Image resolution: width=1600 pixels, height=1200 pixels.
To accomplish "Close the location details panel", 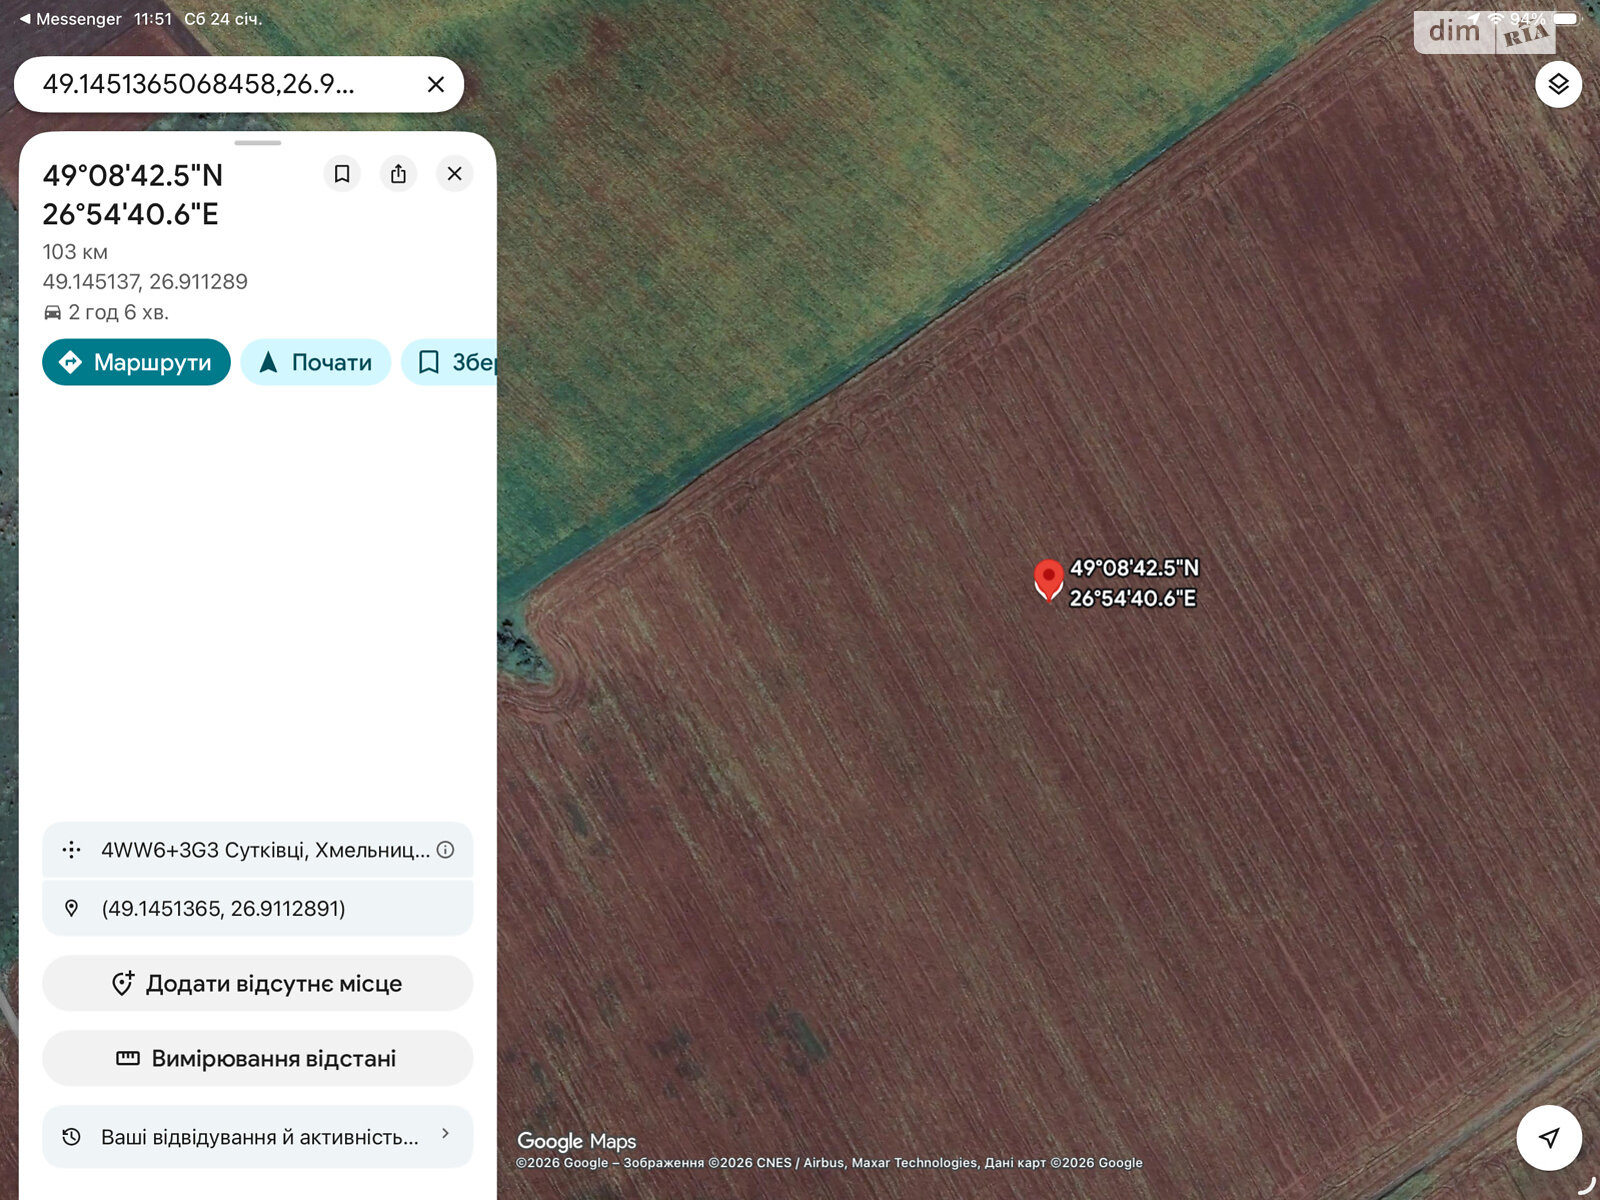I will pyautogui.click(x=455, y=174).
